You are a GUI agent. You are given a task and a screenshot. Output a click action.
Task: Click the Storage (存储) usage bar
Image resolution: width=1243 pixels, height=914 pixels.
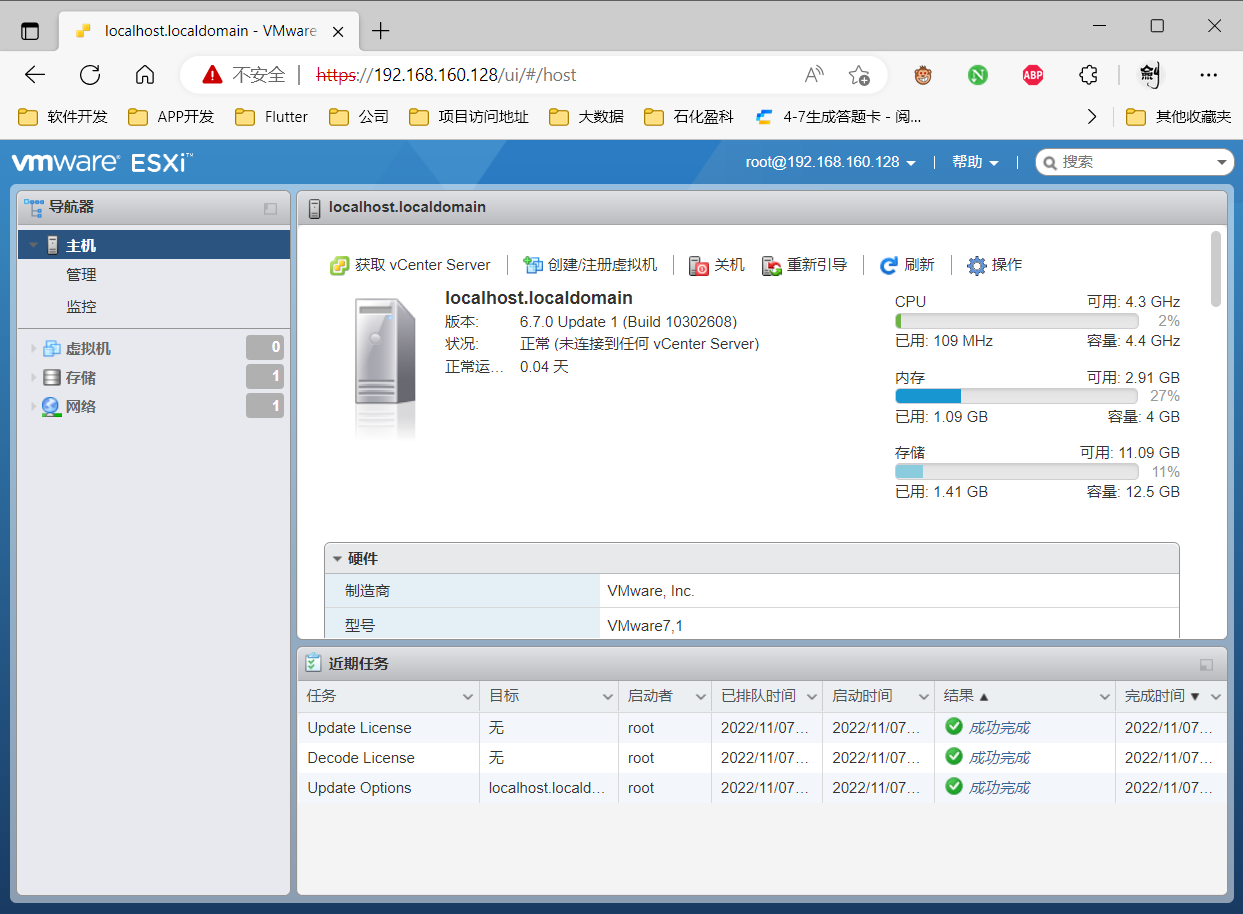(x=1017, y=471)
